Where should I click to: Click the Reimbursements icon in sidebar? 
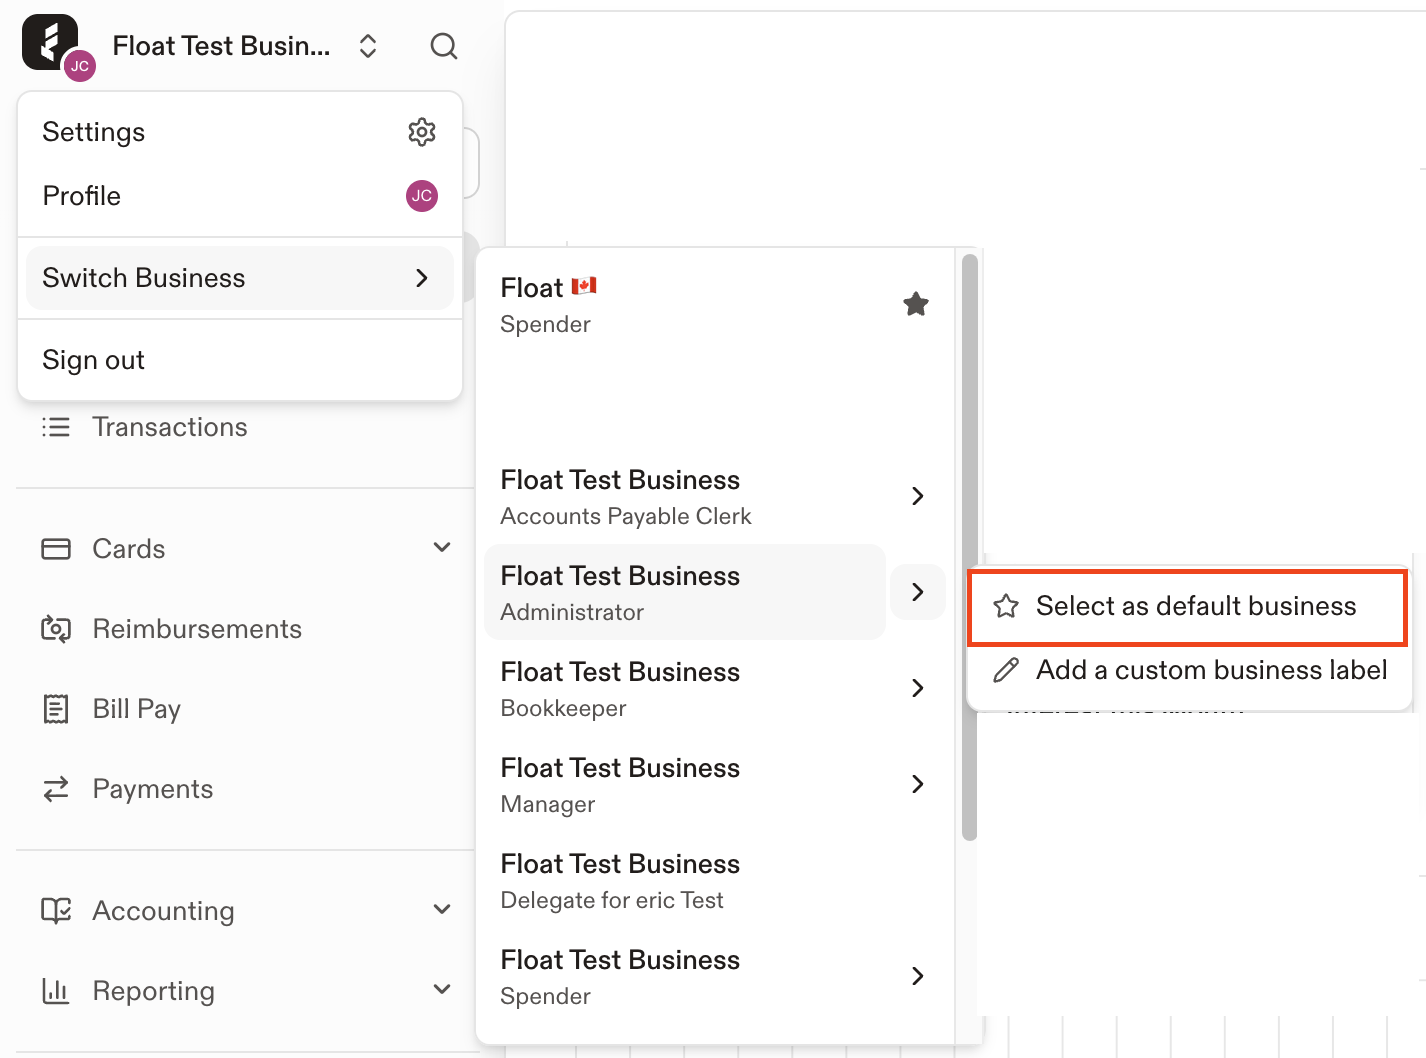click(56, 629)
